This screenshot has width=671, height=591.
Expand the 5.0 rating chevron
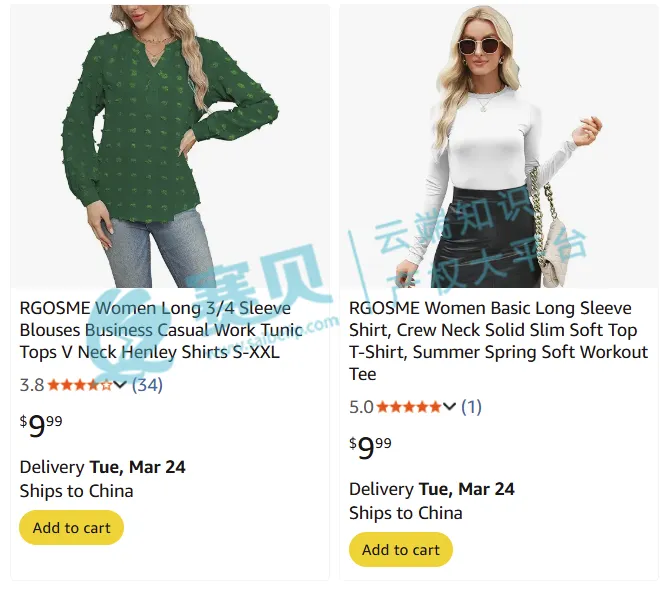449,406
